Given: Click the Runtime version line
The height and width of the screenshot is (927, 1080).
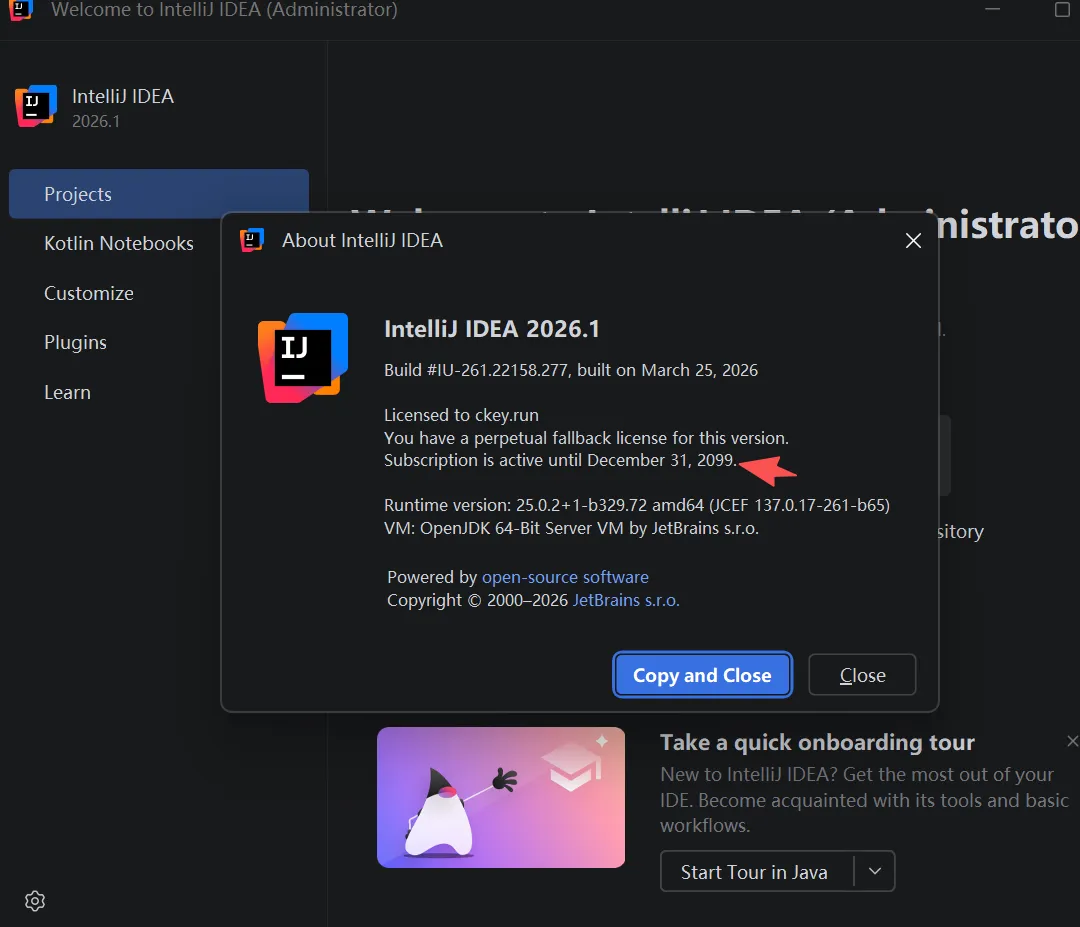Looking at the screenshot, I should [x=636, y=506].
